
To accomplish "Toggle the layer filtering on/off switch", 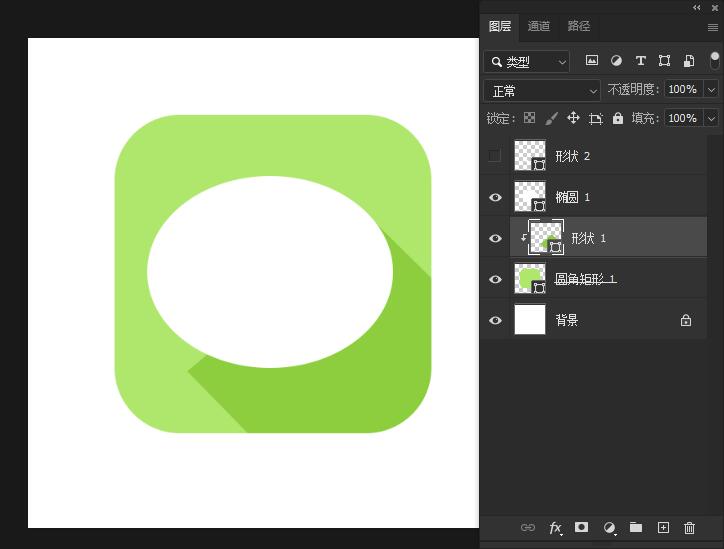I will tap(714, 60).
